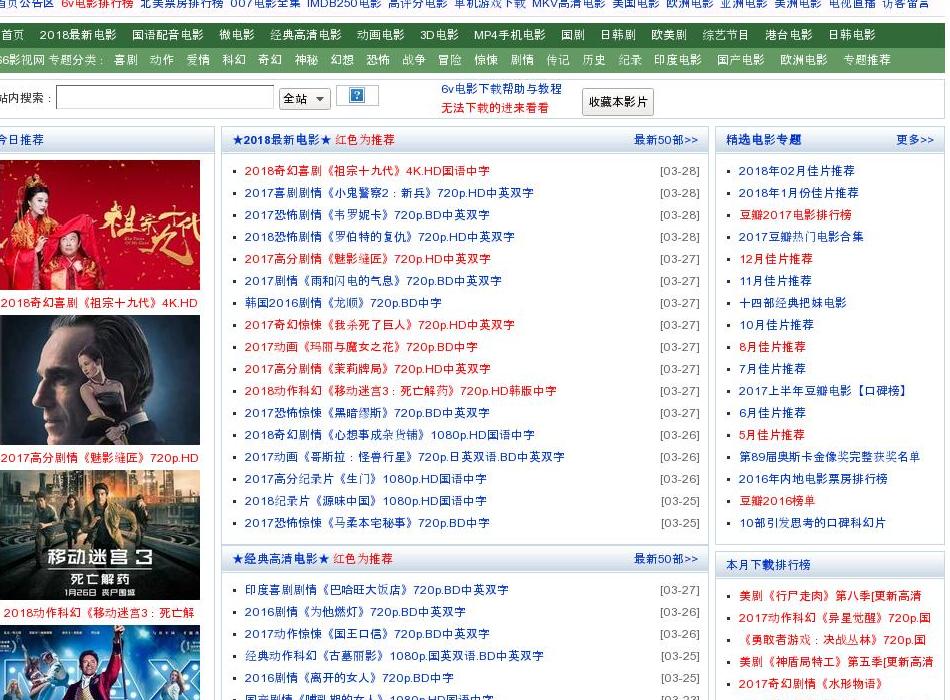Open 《黑暗缪斯》 movie link
Image resolution: width=950 pixels, height=700 pixels.
pyautogui.click(x=367, y=413)
